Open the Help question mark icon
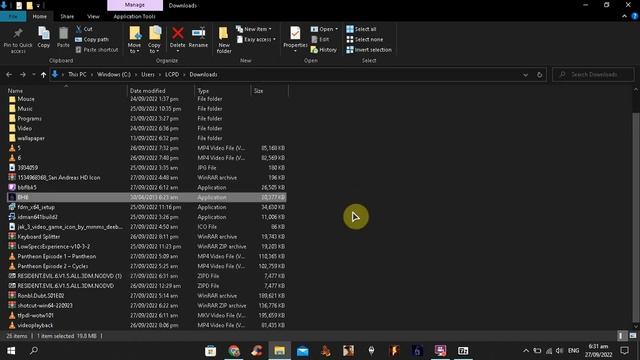 (635, 16)
